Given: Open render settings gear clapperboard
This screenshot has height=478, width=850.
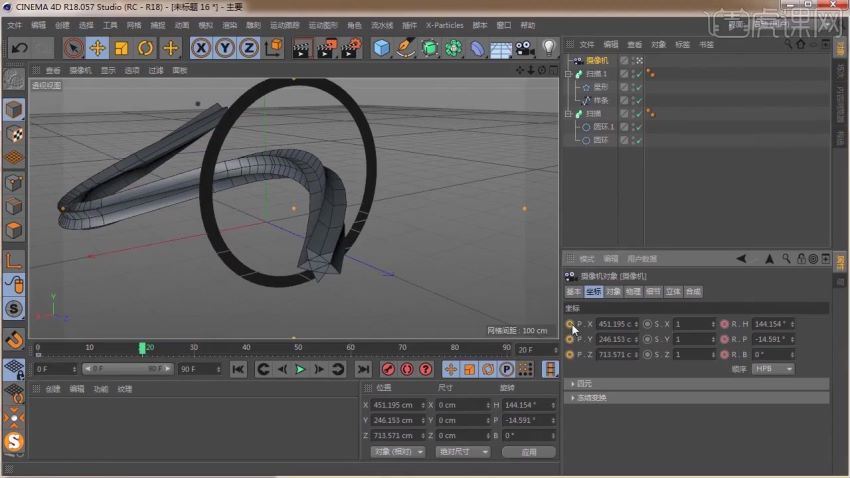Looking at the screenshot, I should coord(351,48).
